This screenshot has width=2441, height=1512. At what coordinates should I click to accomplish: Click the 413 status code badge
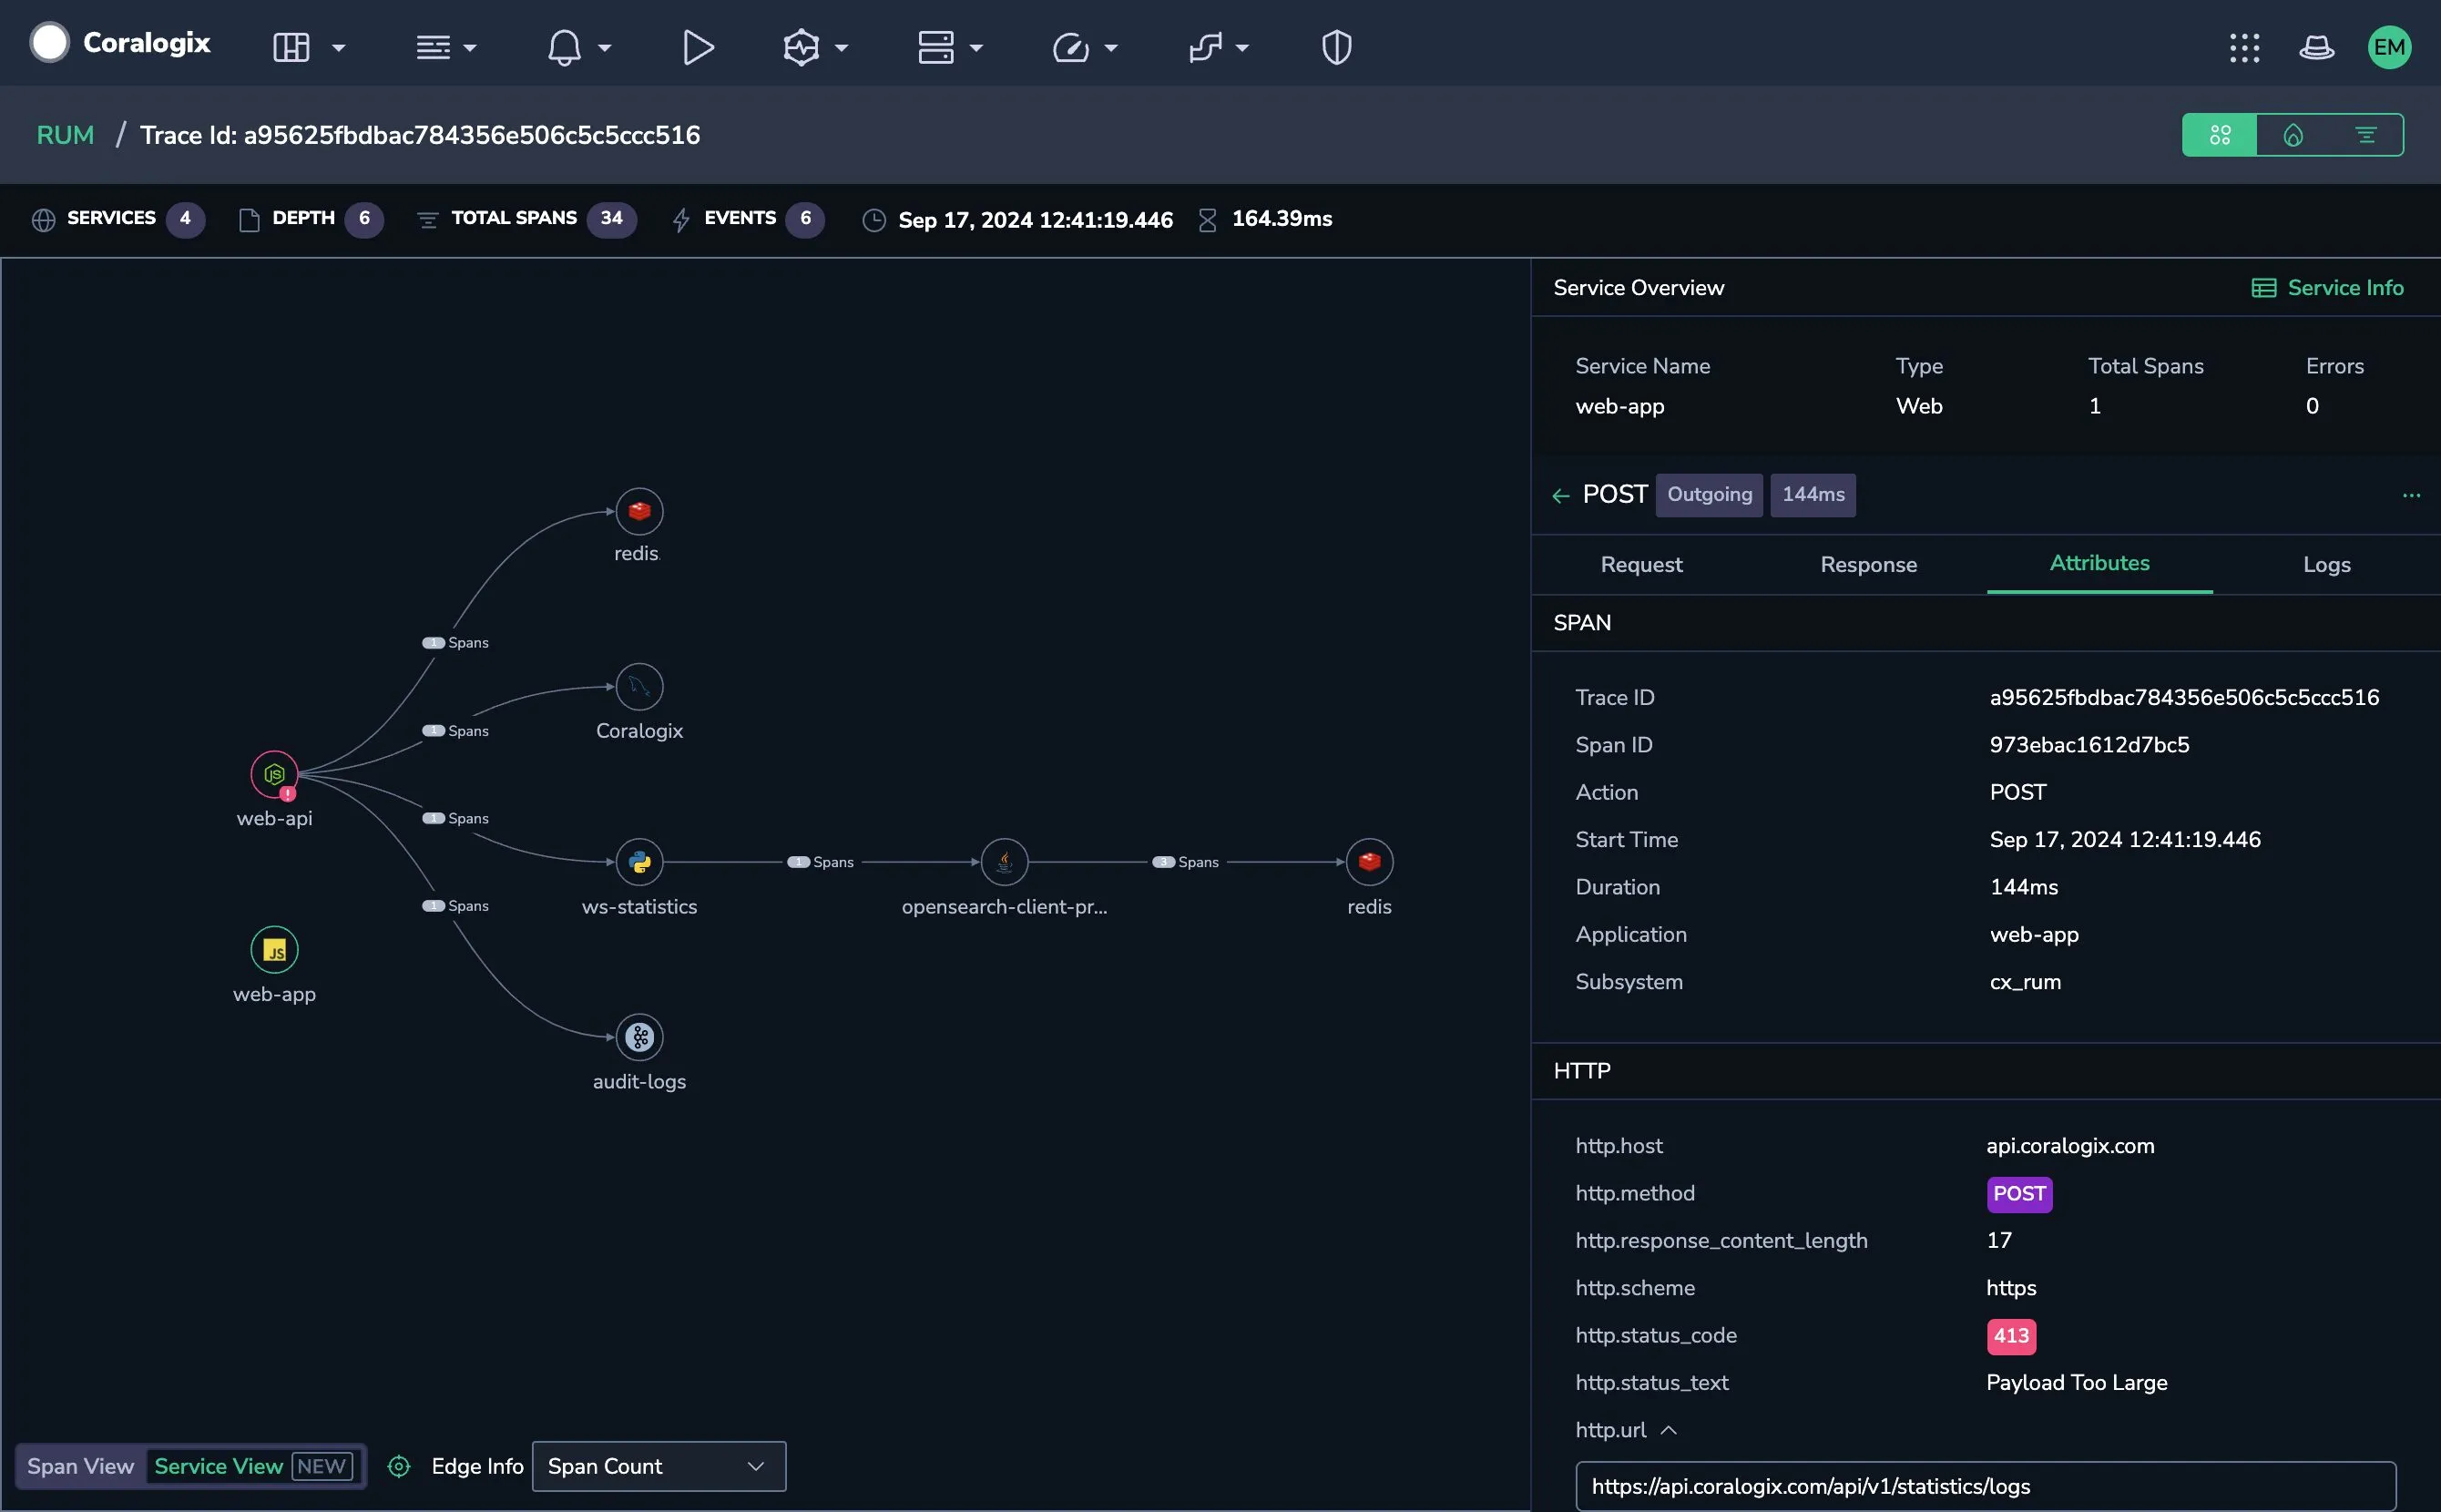pyautogui.click(x=2011, y=1336)
